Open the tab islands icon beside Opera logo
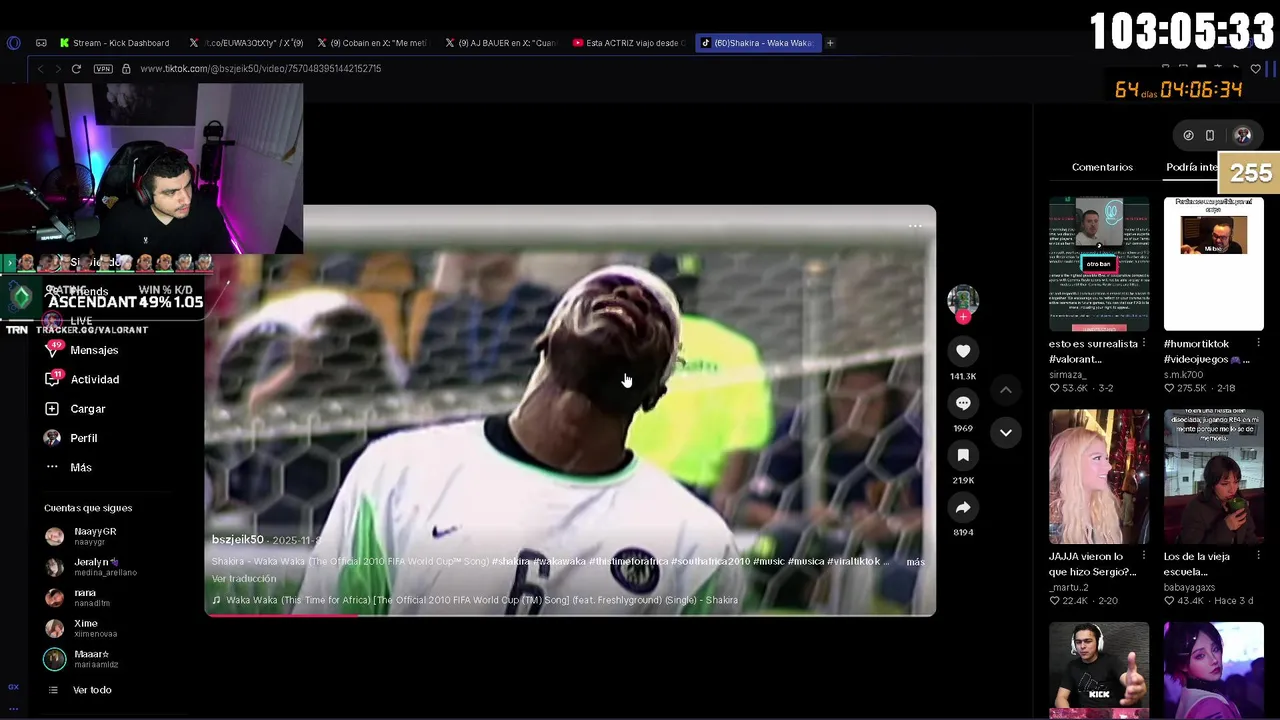1280x720 pixels. [x=41, y=43]
